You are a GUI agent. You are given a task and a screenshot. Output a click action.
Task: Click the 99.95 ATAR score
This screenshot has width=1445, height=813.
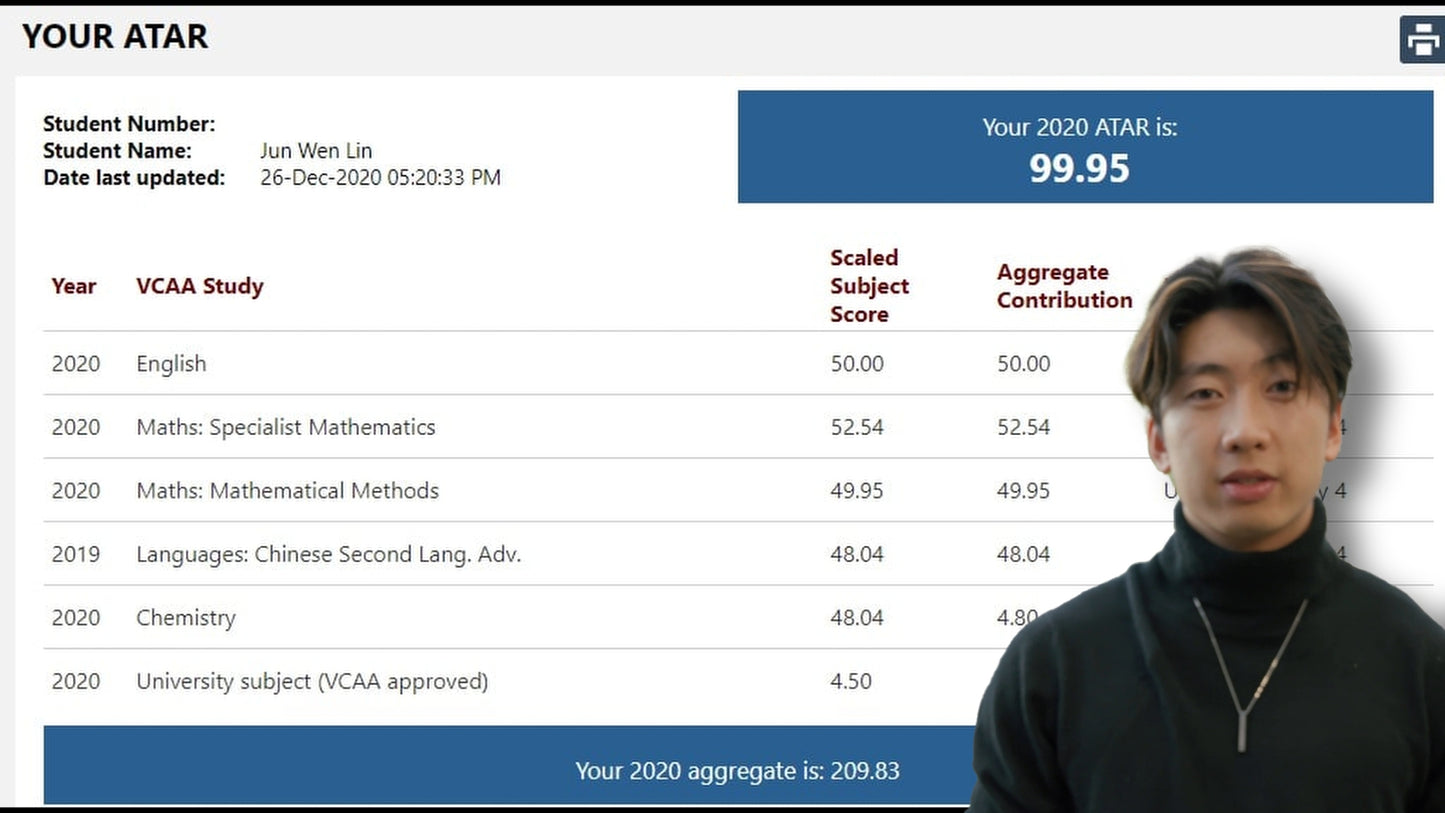[x=1079, y=168]
